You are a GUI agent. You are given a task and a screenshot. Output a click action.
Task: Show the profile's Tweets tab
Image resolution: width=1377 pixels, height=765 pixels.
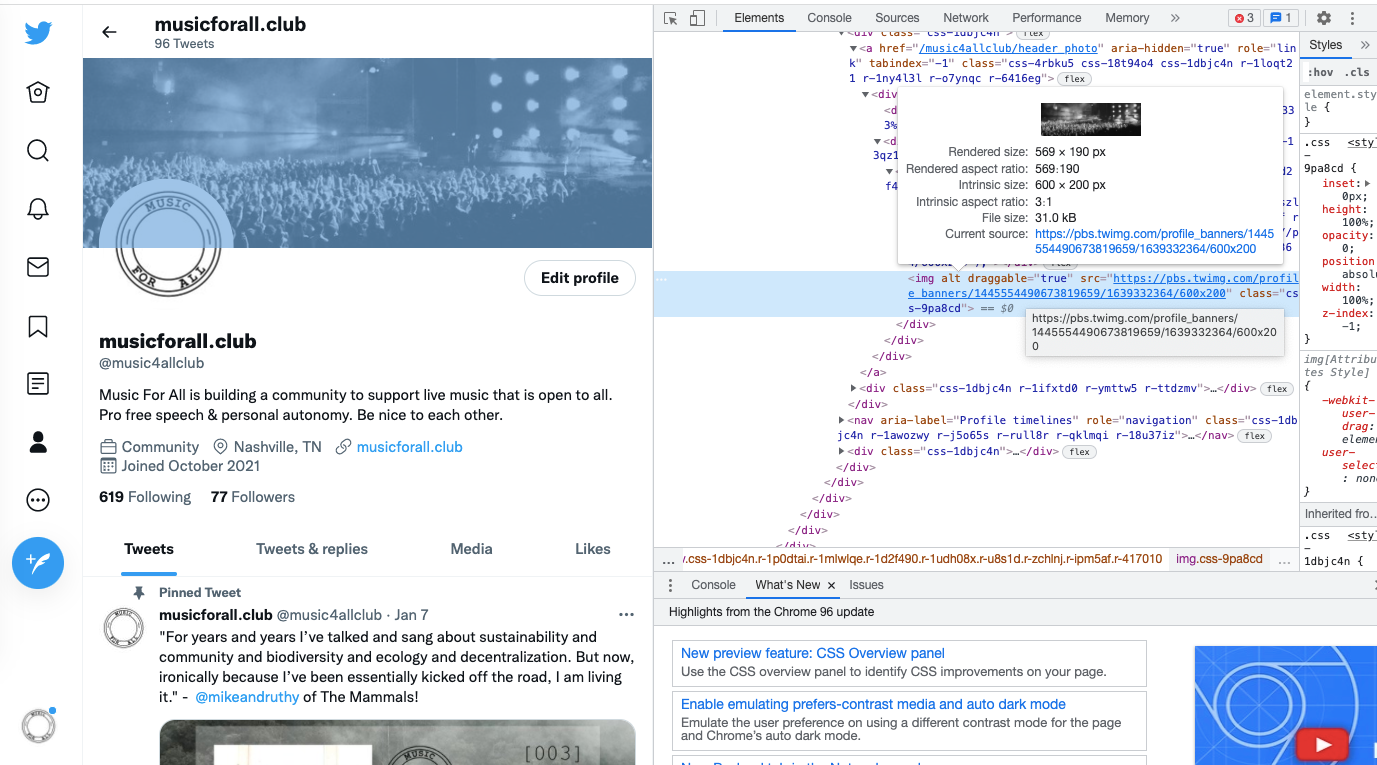point(149,549)
